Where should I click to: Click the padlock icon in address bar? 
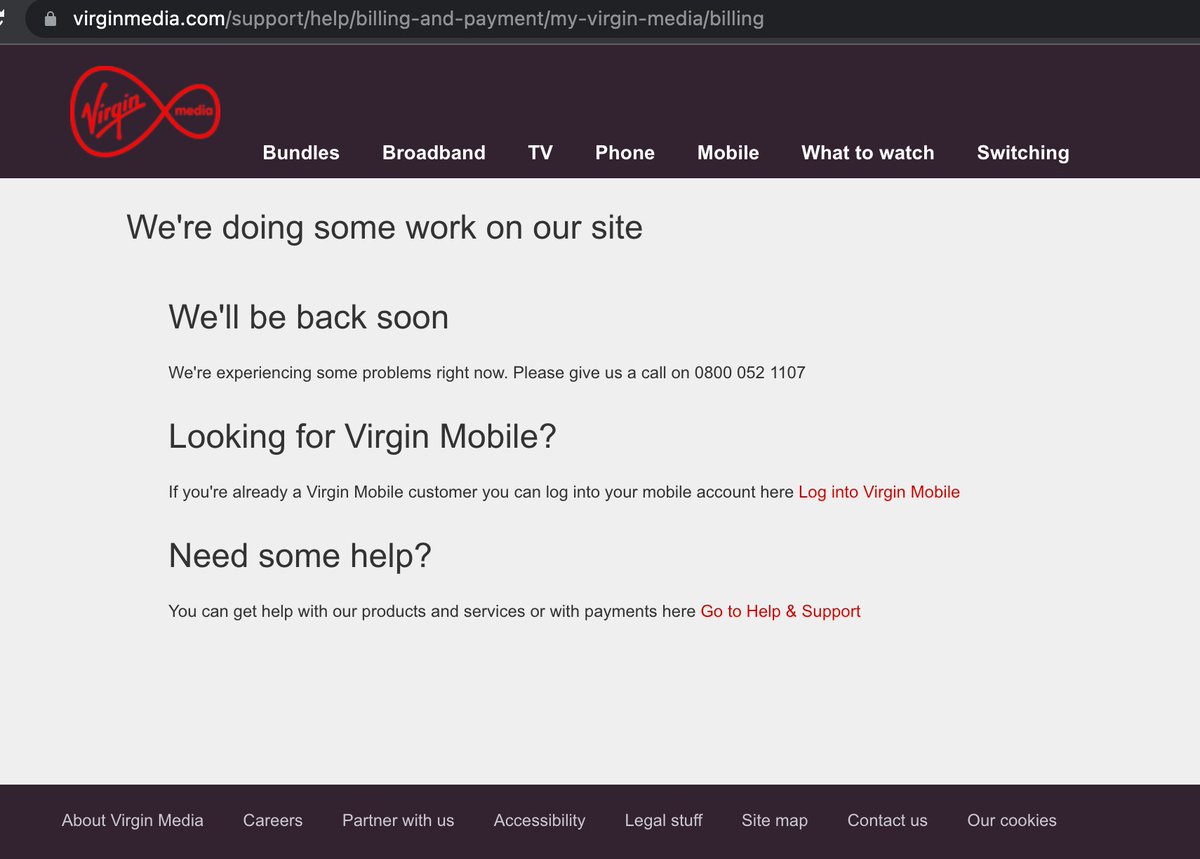[x=51, y=19]
